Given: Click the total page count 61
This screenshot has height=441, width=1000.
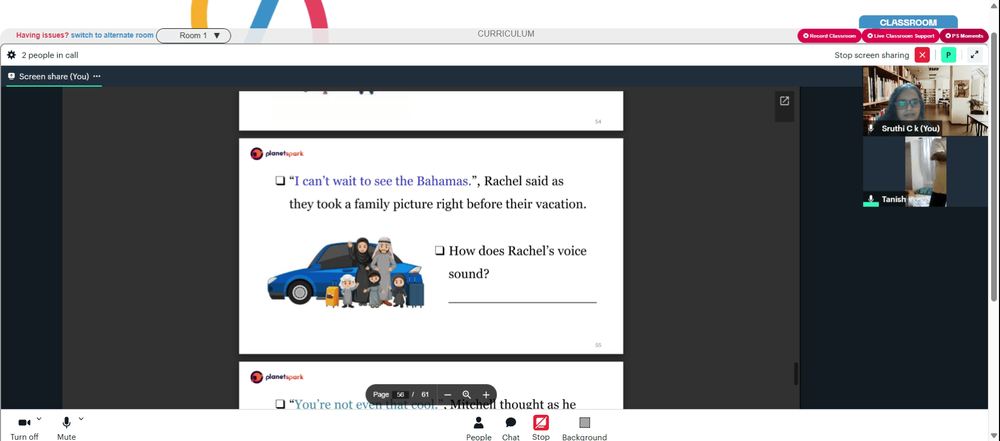Looking at the screenshot, I should 425,394.
